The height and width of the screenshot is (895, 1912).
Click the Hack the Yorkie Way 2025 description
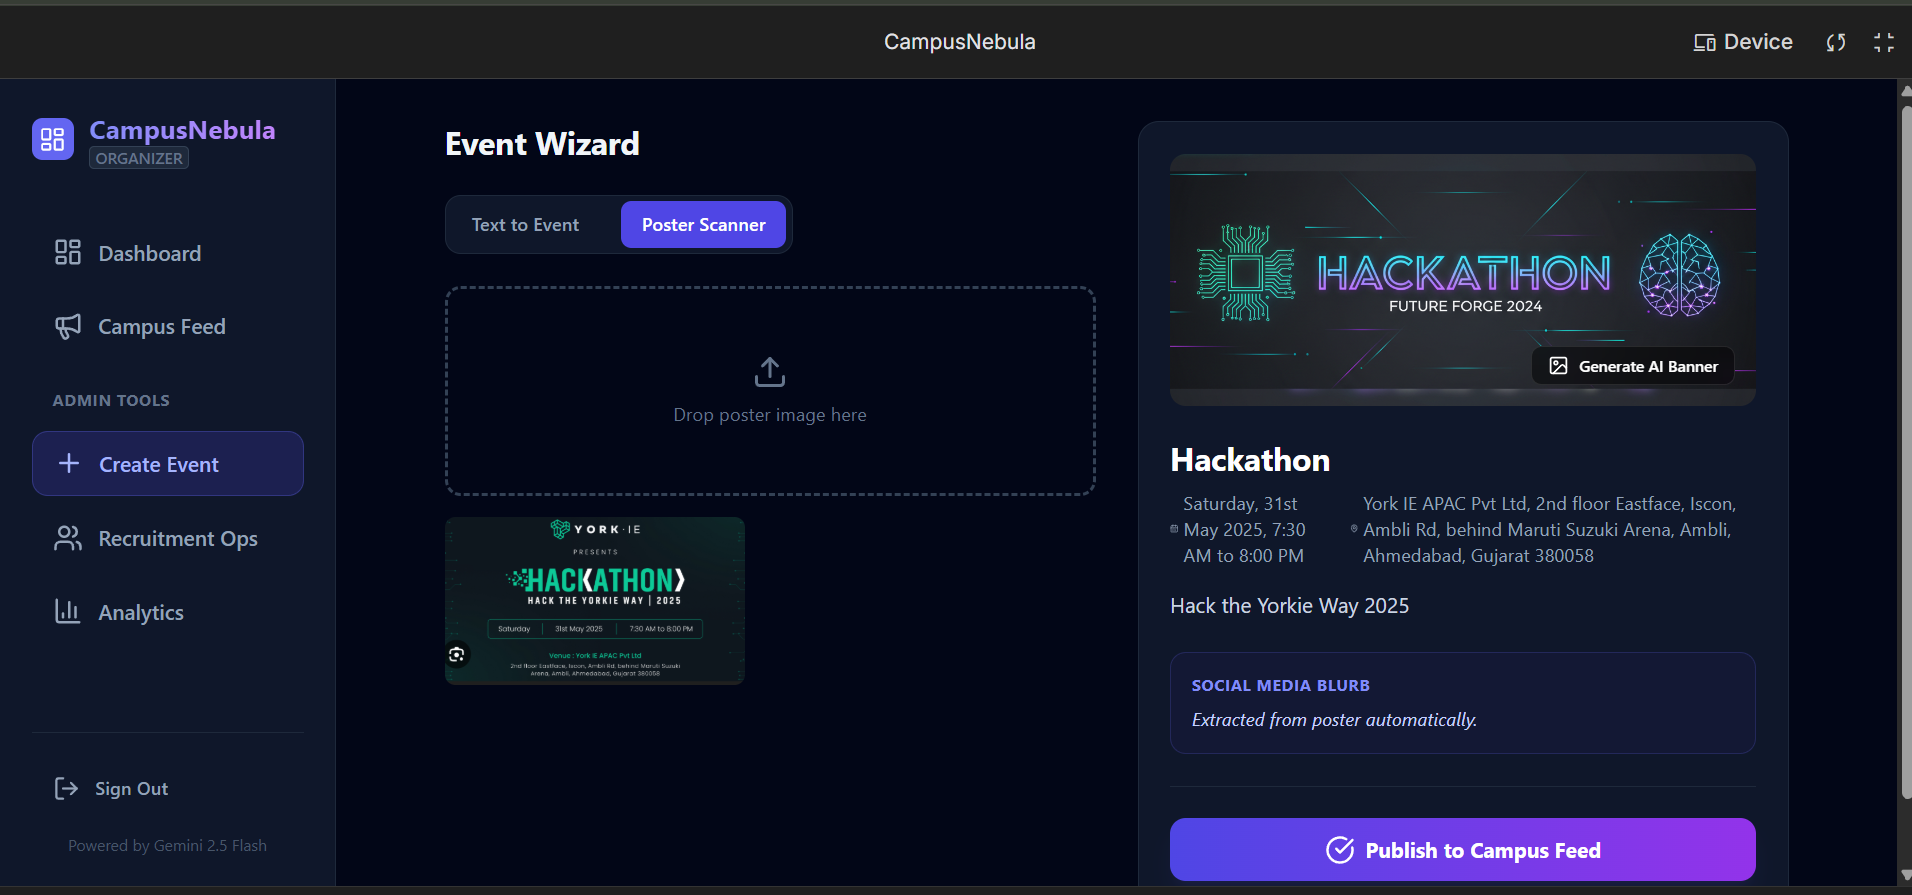[1289, 606]
